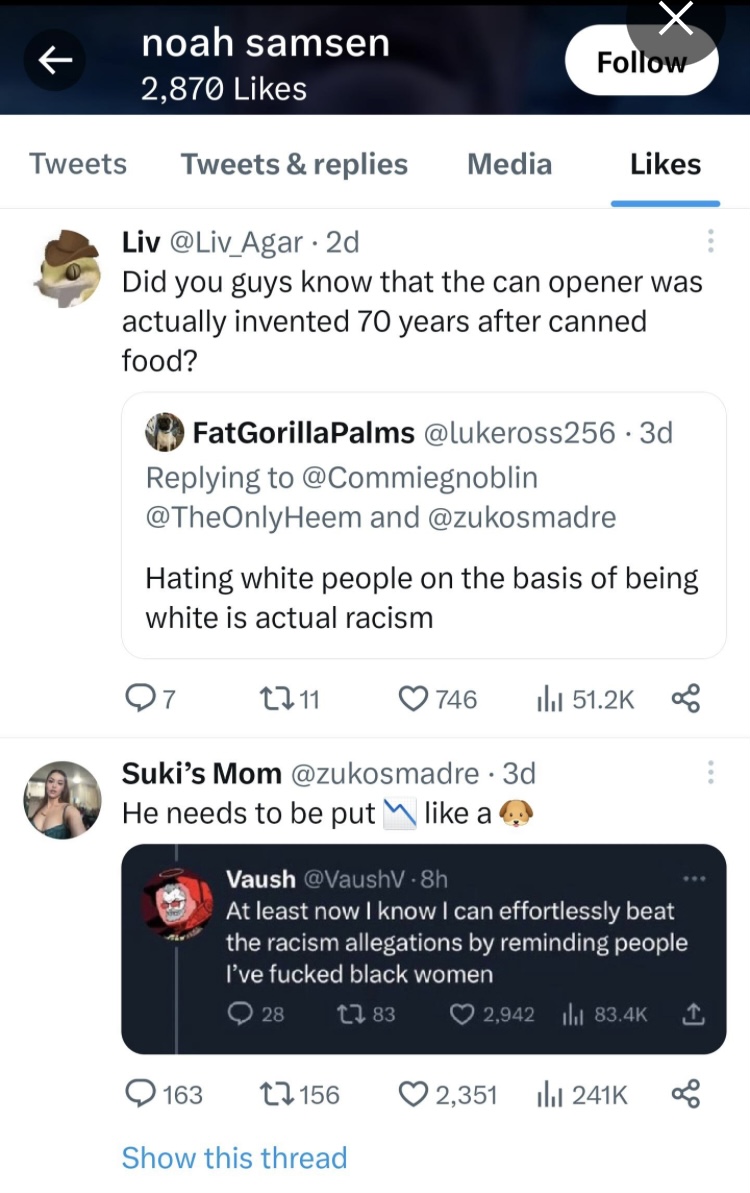Viewport: 750px width, 1193px height.
Task: Open more options on Suki's Mom tweet
Action: point(710,772)
